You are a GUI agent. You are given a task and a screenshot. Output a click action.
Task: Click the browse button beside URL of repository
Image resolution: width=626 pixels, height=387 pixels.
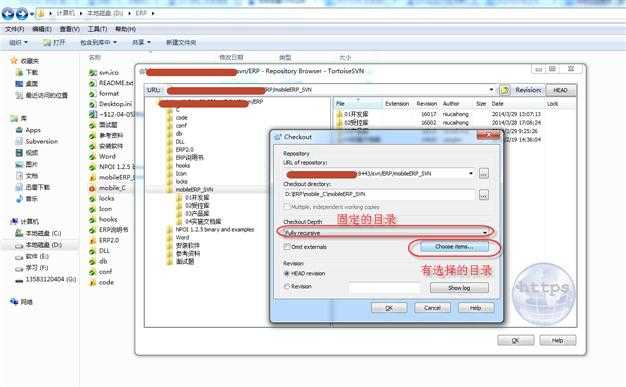(x=483, y=173)
